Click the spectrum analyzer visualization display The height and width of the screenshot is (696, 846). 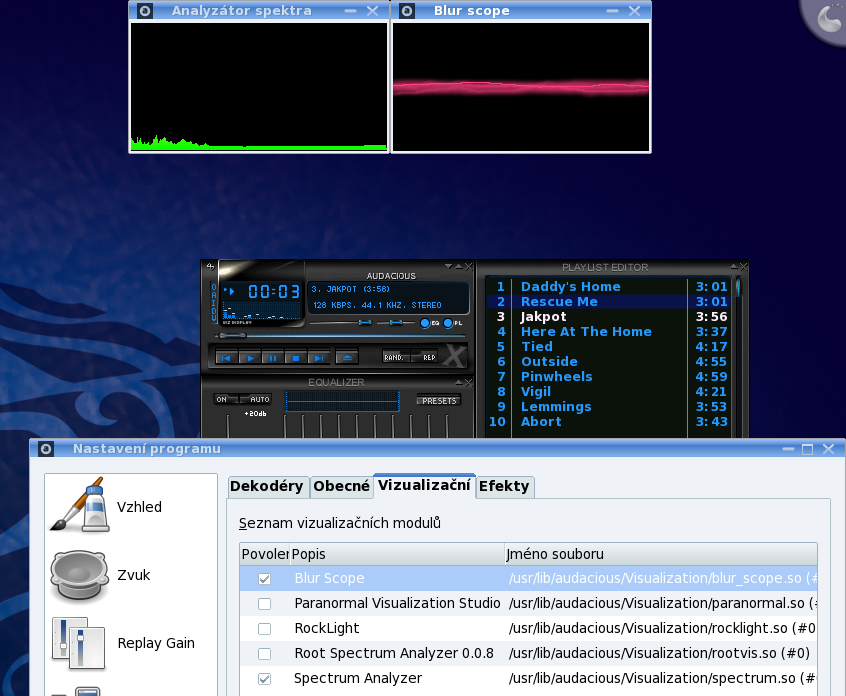(x=259, y=87)
